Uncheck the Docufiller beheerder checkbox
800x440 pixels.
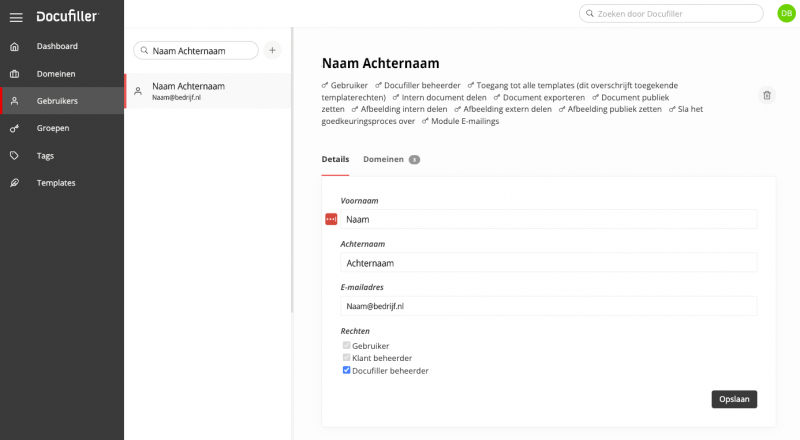coord(347,370)
